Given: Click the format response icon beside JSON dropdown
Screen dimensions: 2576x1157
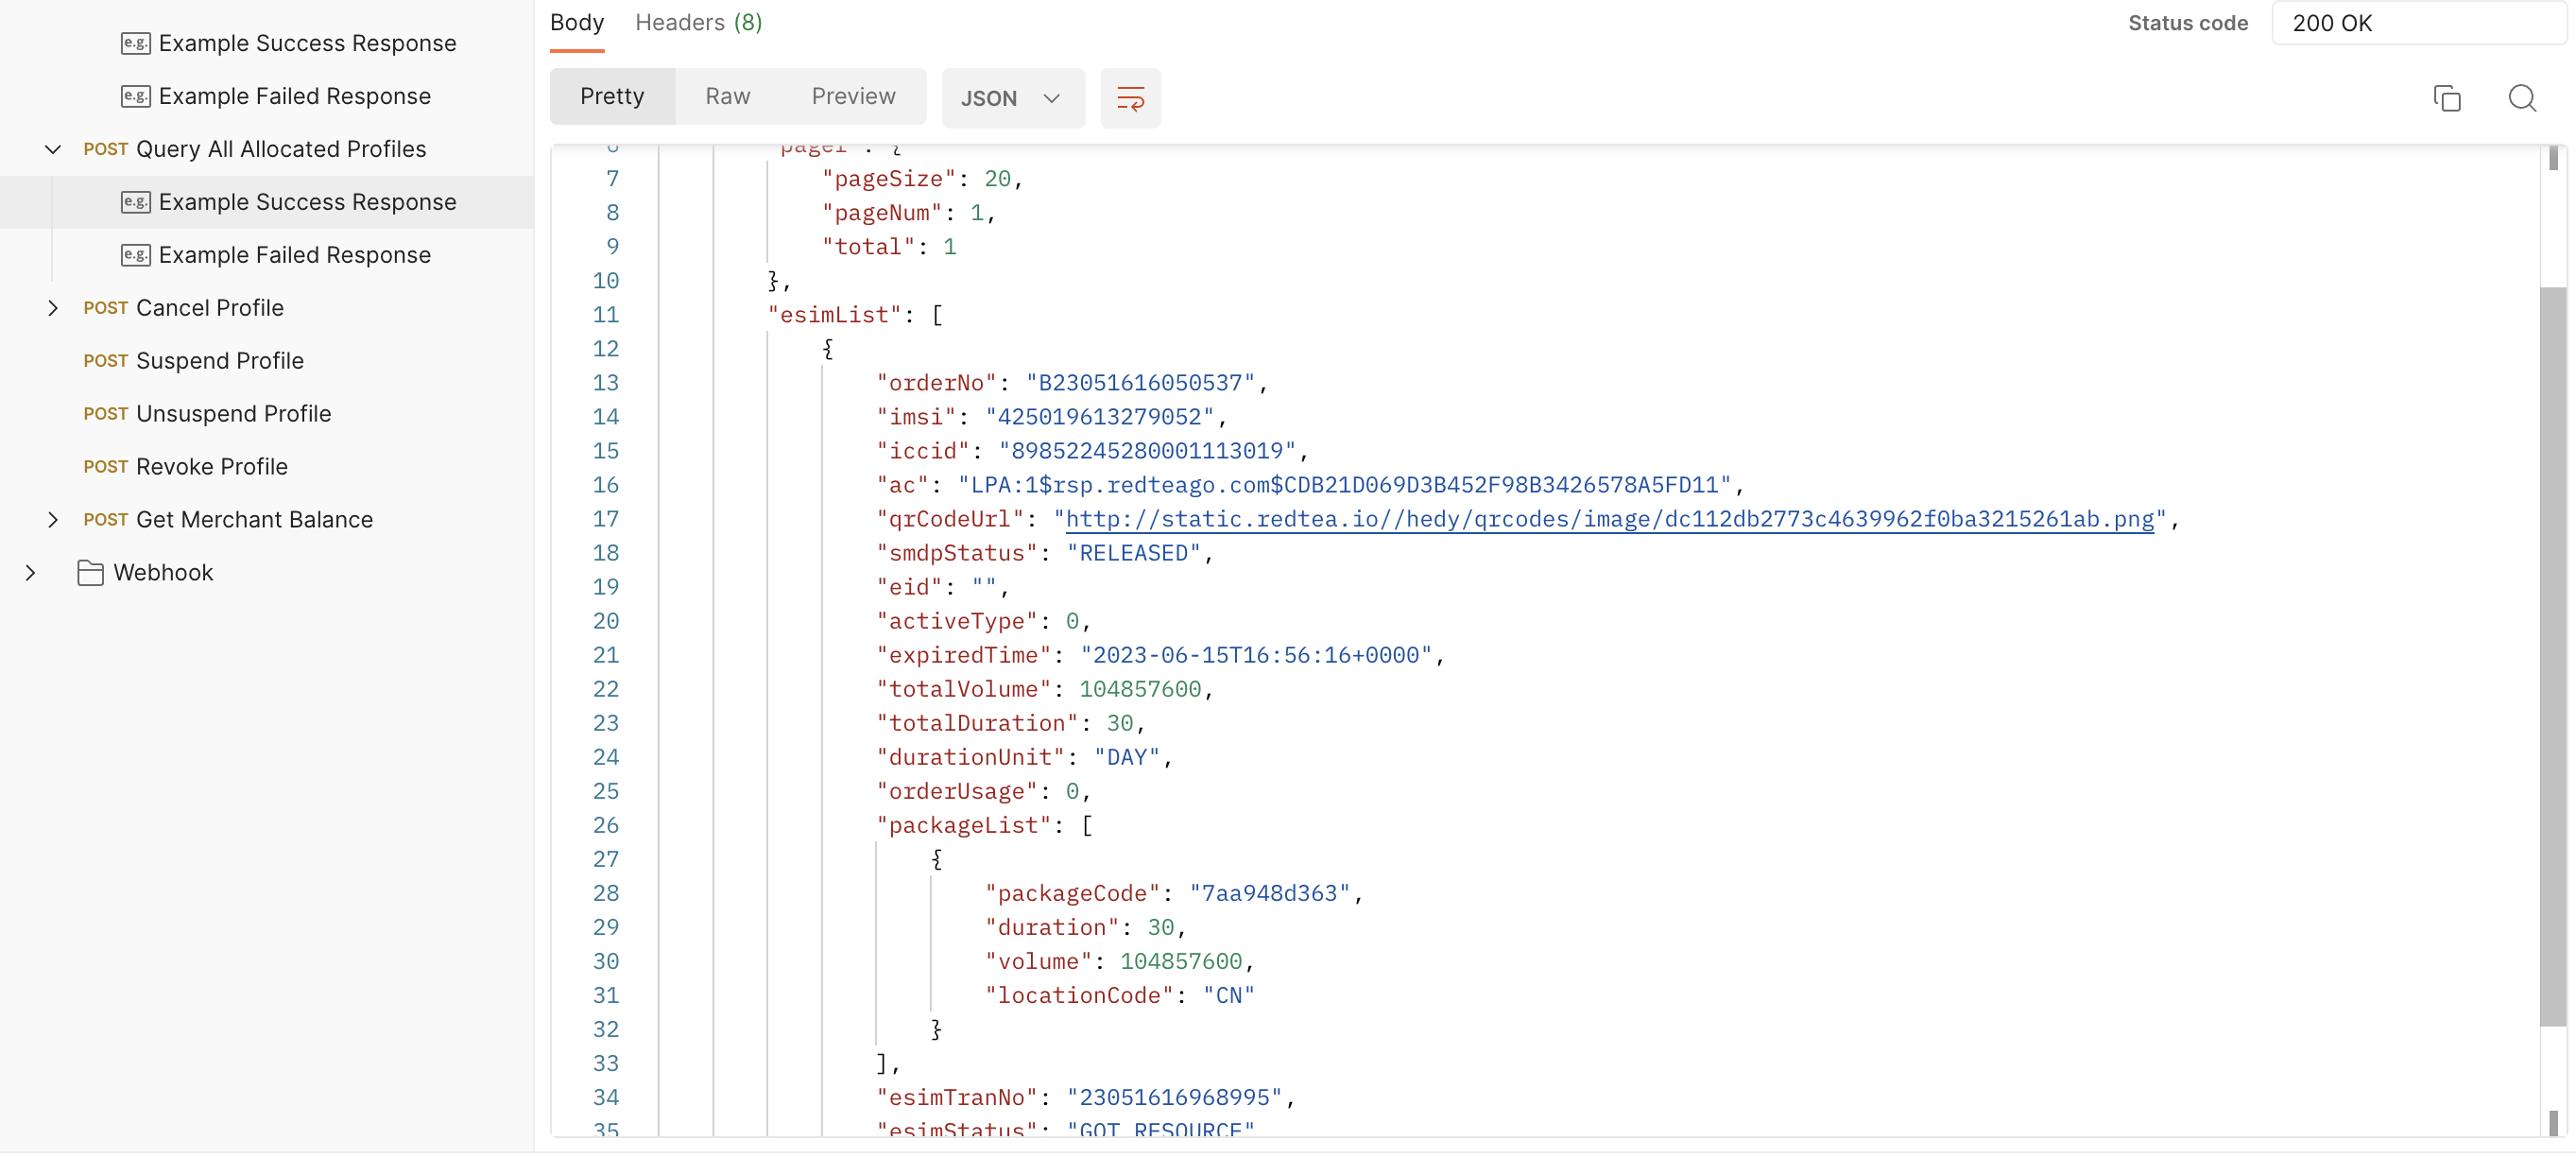Looking at the screenshot, I should [1130, 97].
